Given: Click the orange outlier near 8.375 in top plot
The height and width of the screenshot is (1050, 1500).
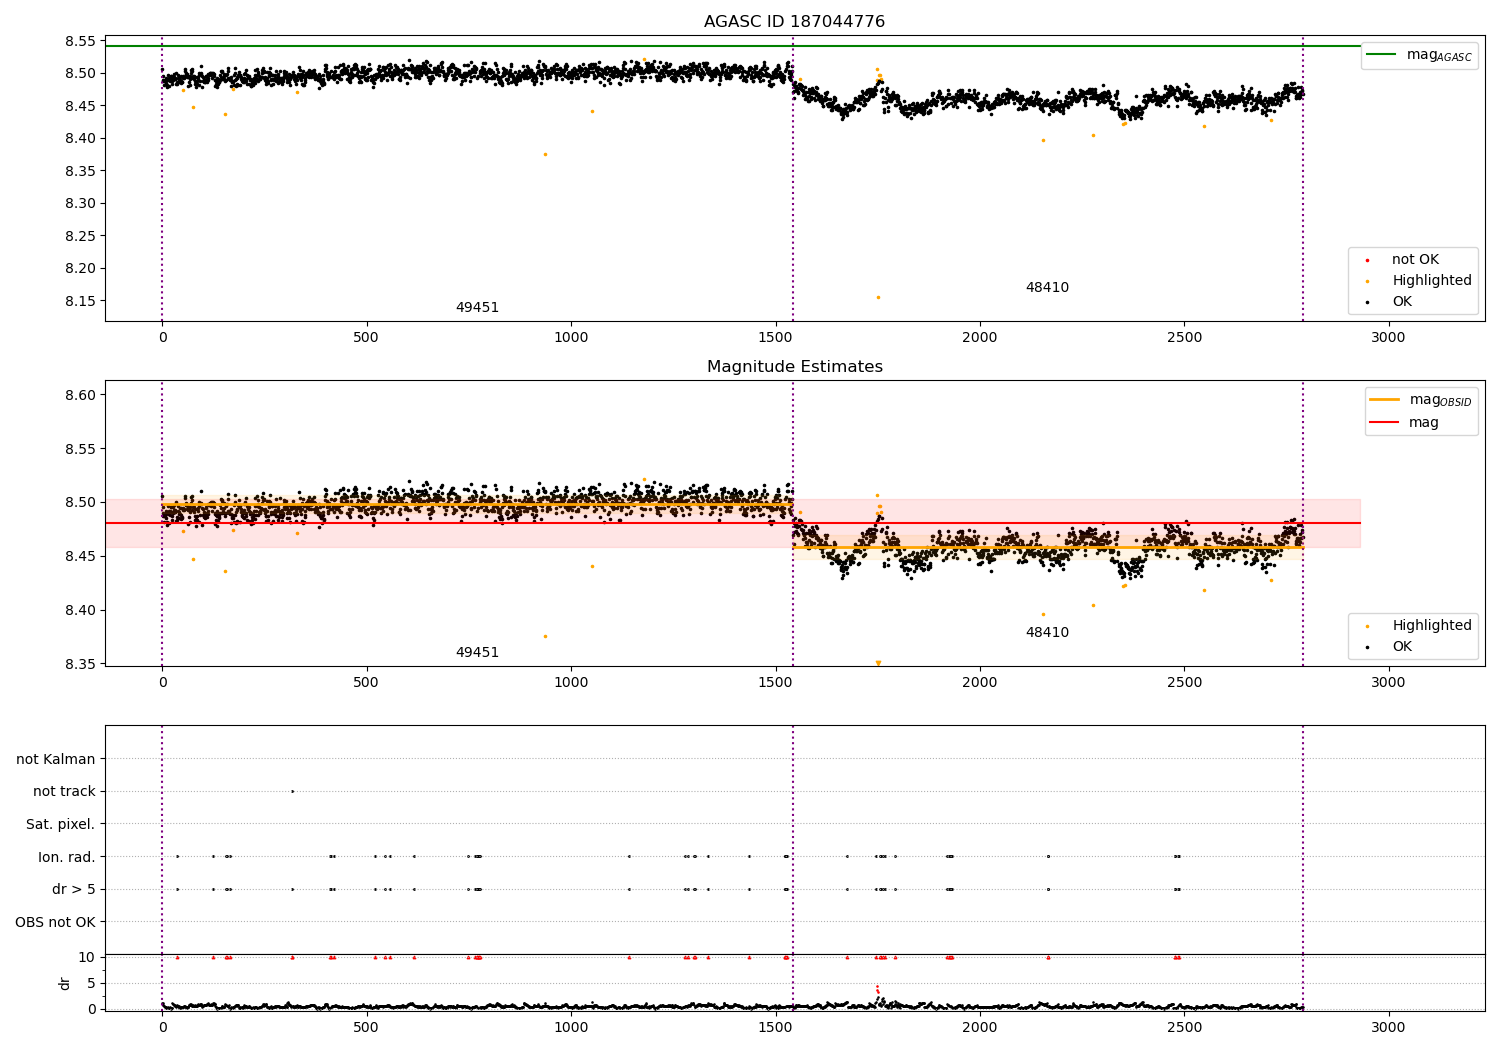Looking at the screenshot, I should click(545, 154).
